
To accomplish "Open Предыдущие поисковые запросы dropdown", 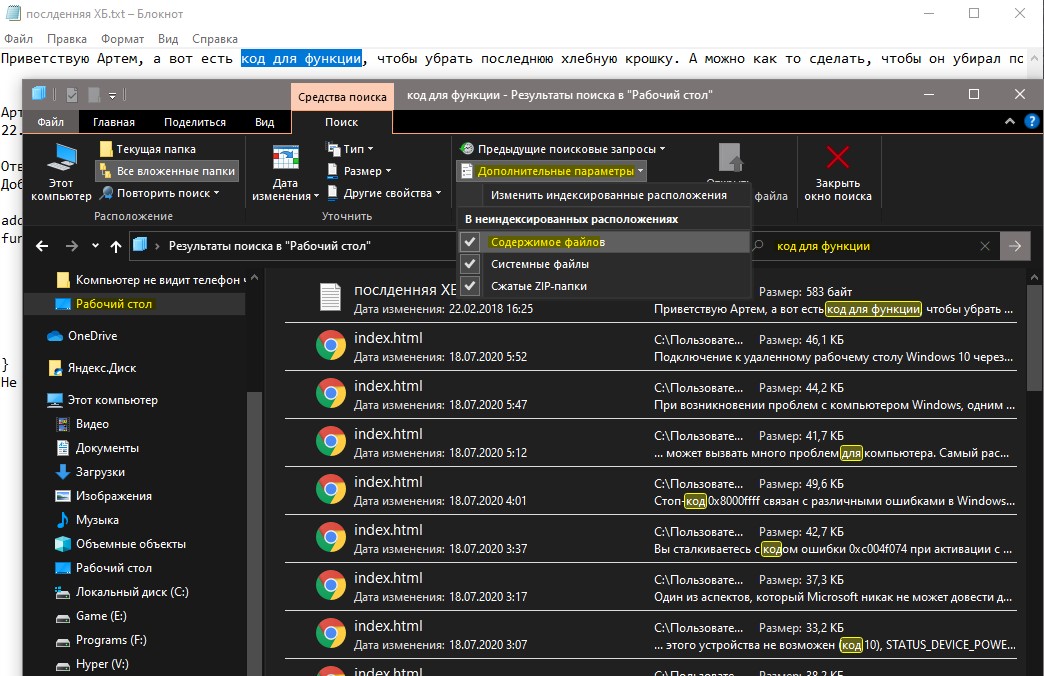I will [563, 149].
